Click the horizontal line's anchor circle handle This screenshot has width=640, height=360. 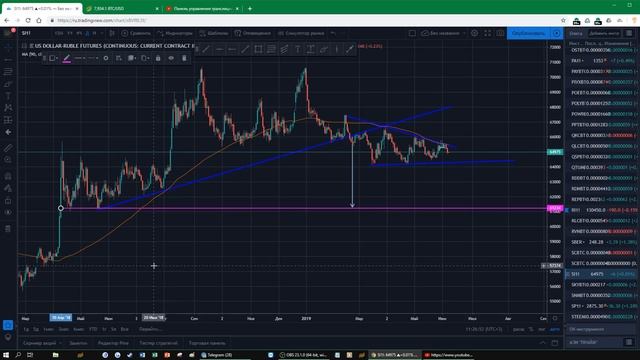pyautogui.click(x=61, y=208)
